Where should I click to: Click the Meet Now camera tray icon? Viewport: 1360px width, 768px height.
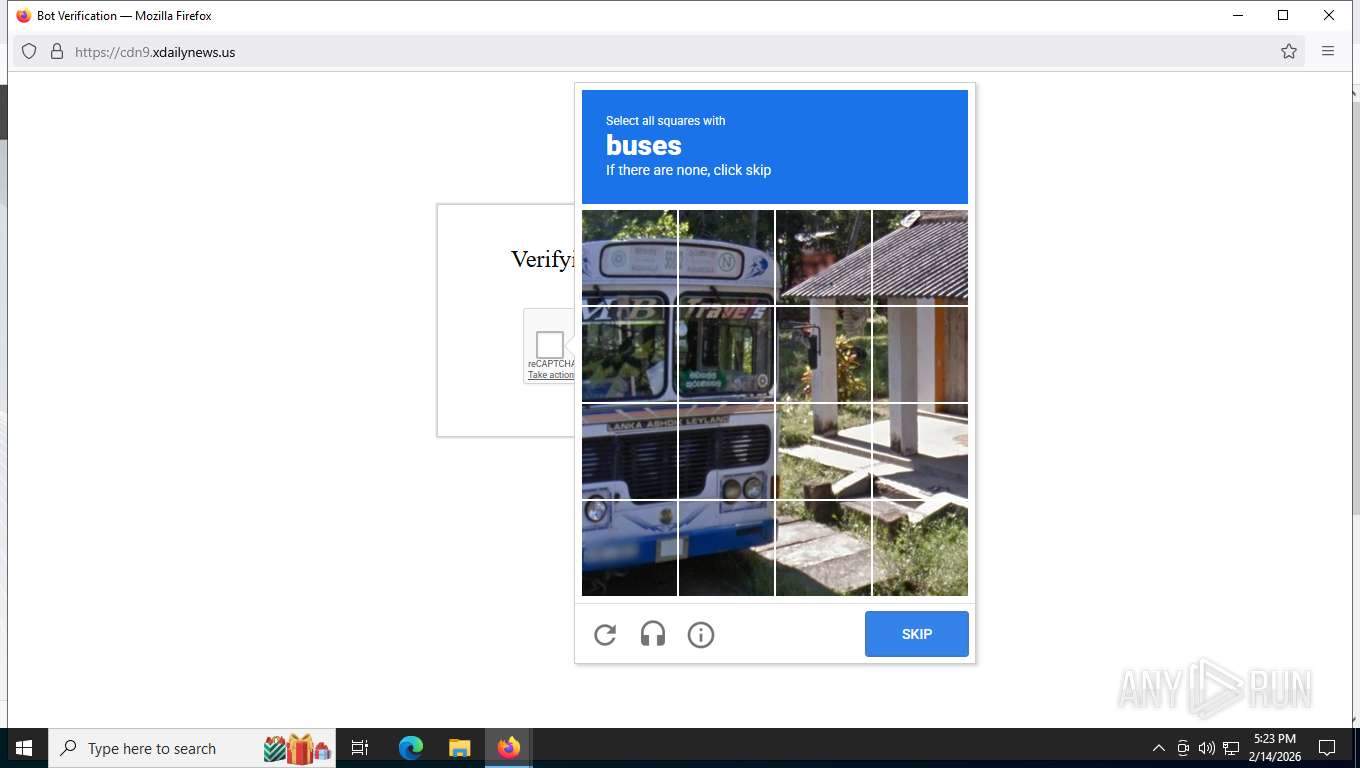point(1183,748)
